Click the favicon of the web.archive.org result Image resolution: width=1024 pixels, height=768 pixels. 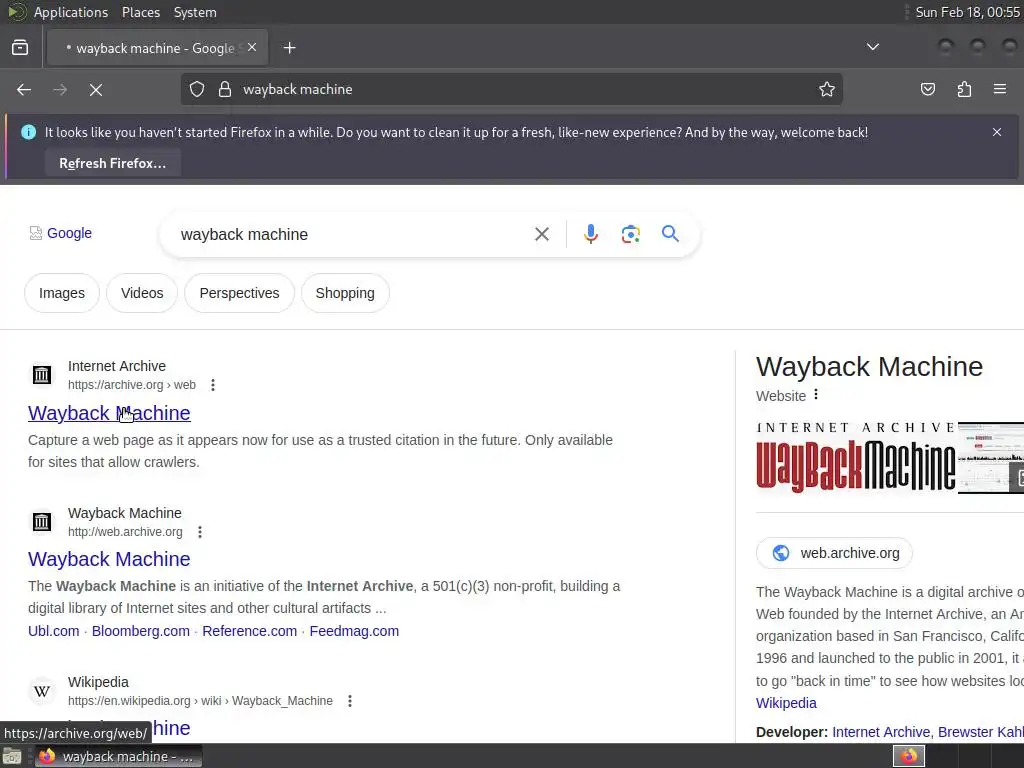coord(42,522)
